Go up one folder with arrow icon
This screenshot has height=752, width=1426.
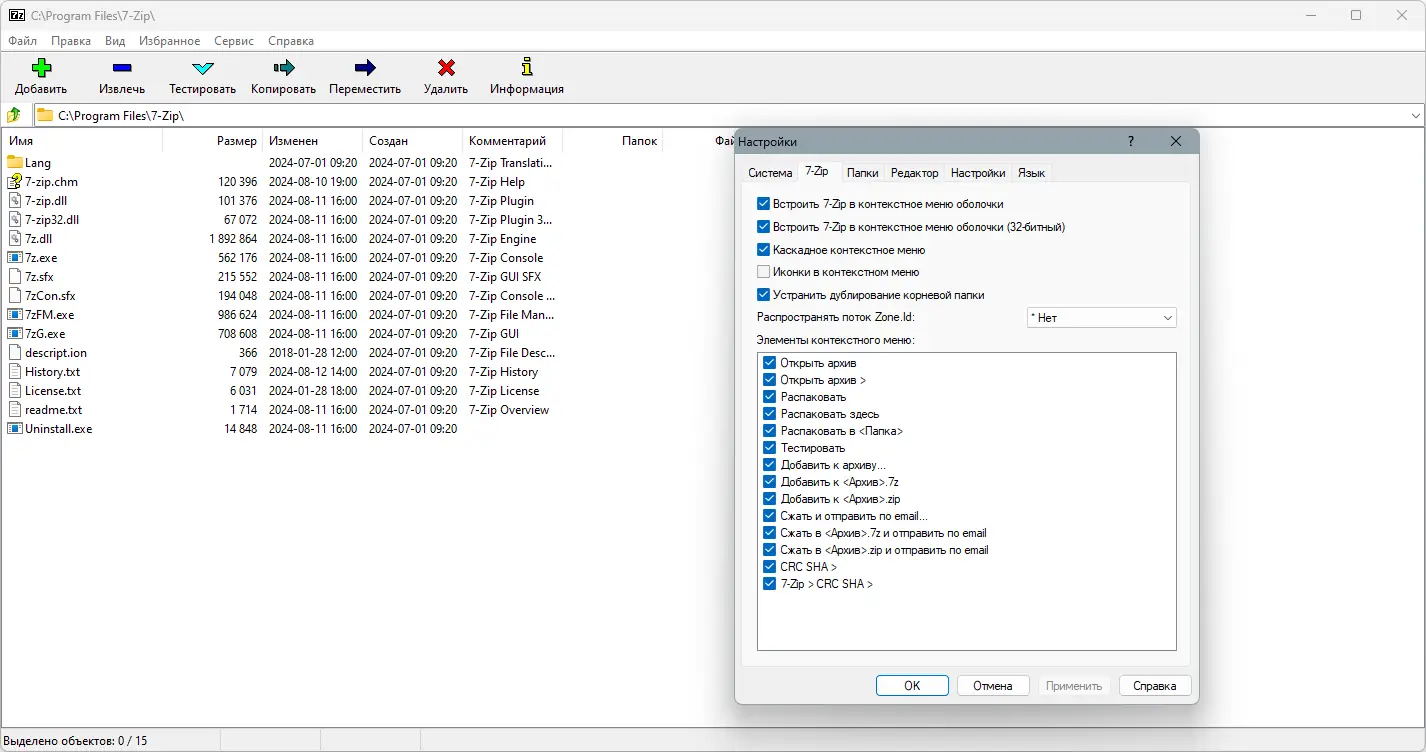pyautogui.click(x=14, y=115)
